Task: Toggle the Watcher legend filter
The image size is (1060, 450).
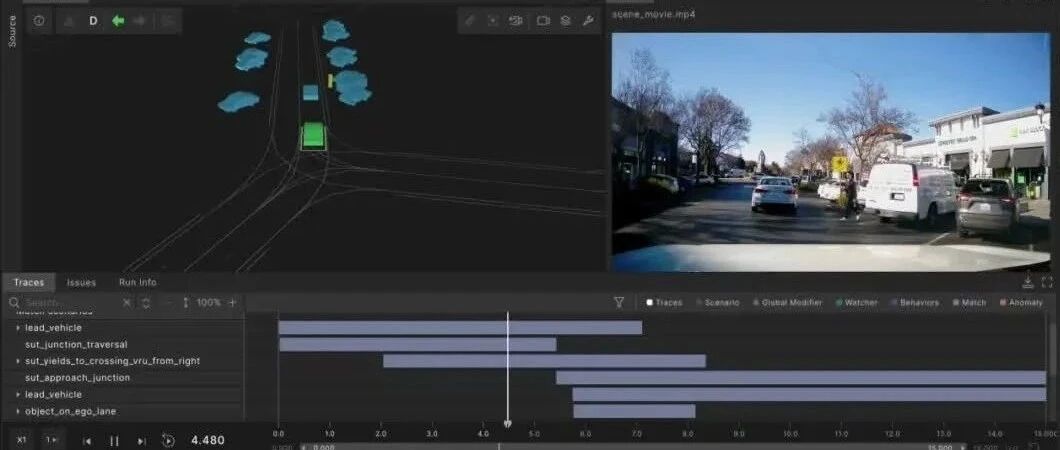Action: pyautogui.click(x=857, y=303)
